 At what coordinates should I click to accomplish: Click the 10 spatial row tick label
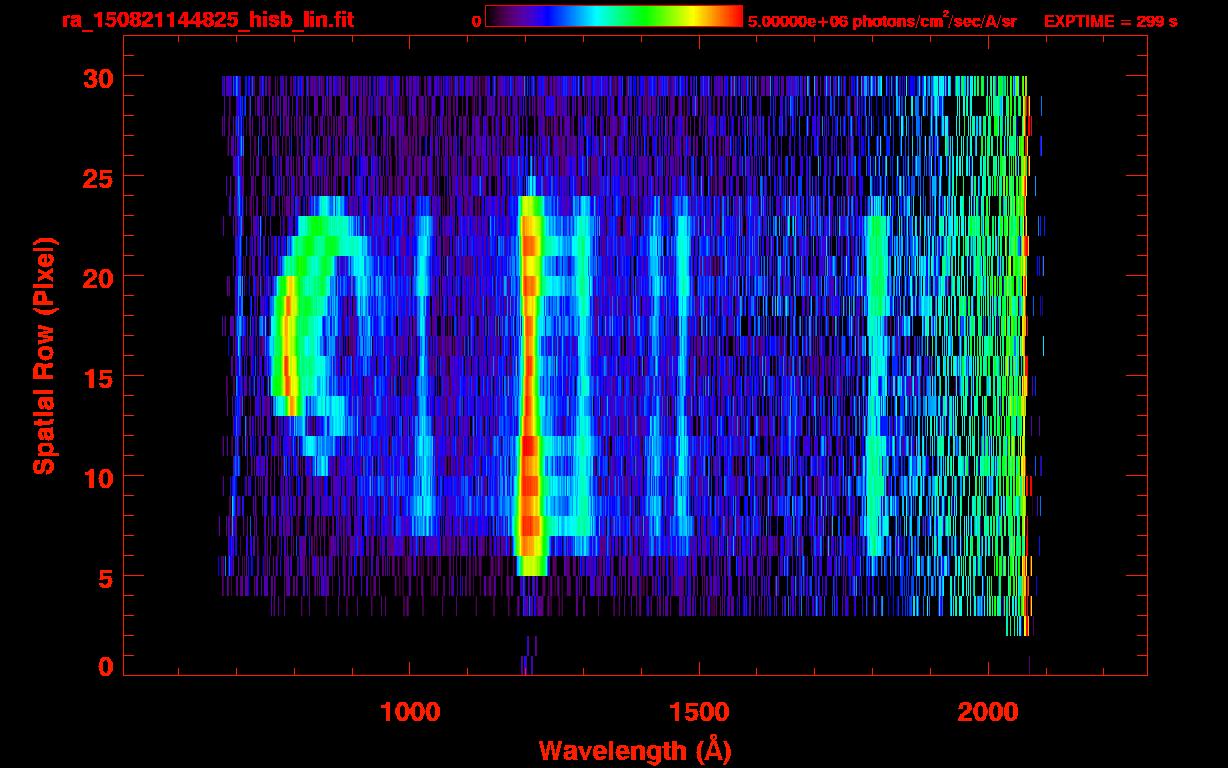(98, 477)
